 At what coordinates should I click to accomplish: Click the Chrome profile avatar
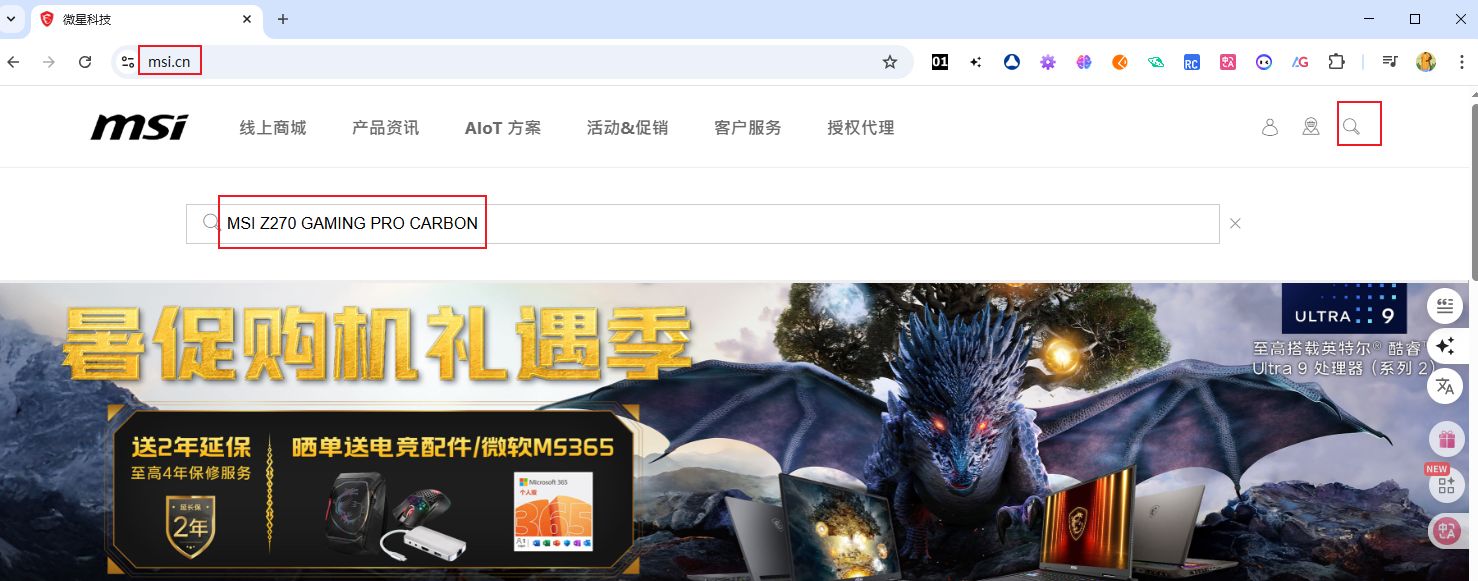pos(1426,62)
